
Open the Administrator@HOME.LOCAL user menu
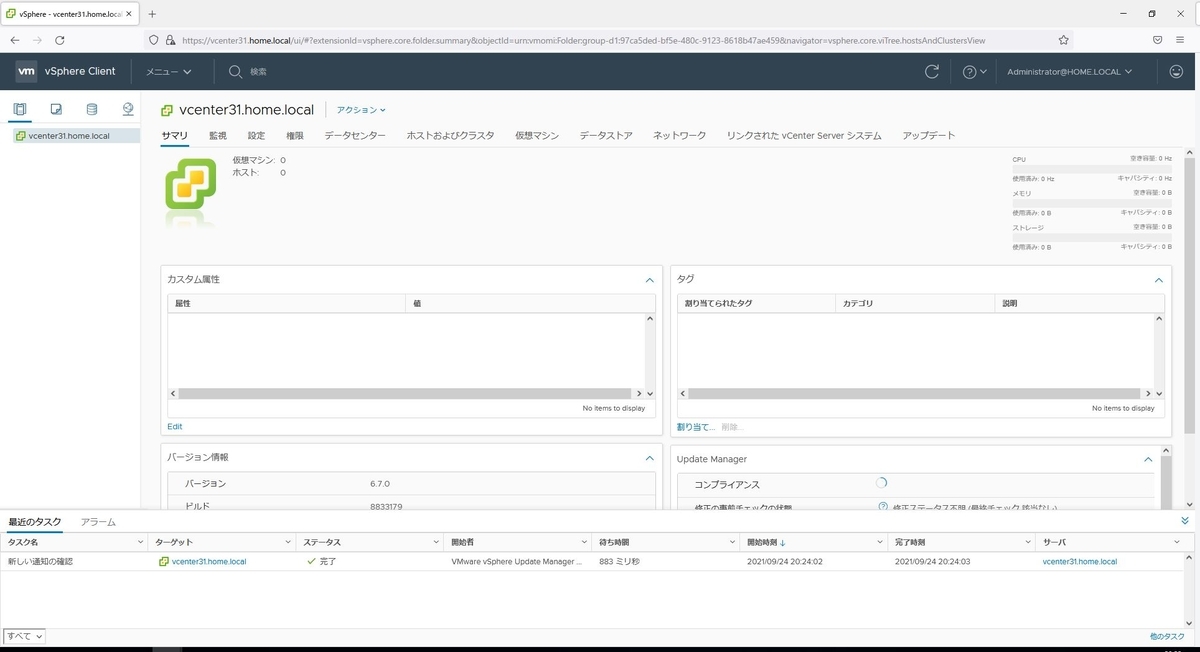(1070, 71)
